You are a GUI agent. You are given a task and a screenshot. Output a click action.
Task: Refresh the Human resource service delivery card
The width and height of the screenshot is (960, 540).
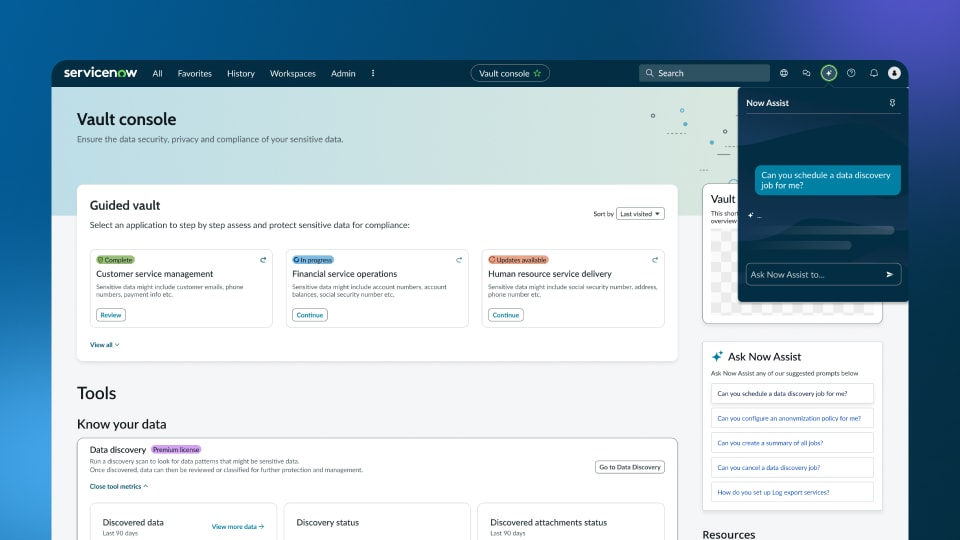tap(654, 260)
